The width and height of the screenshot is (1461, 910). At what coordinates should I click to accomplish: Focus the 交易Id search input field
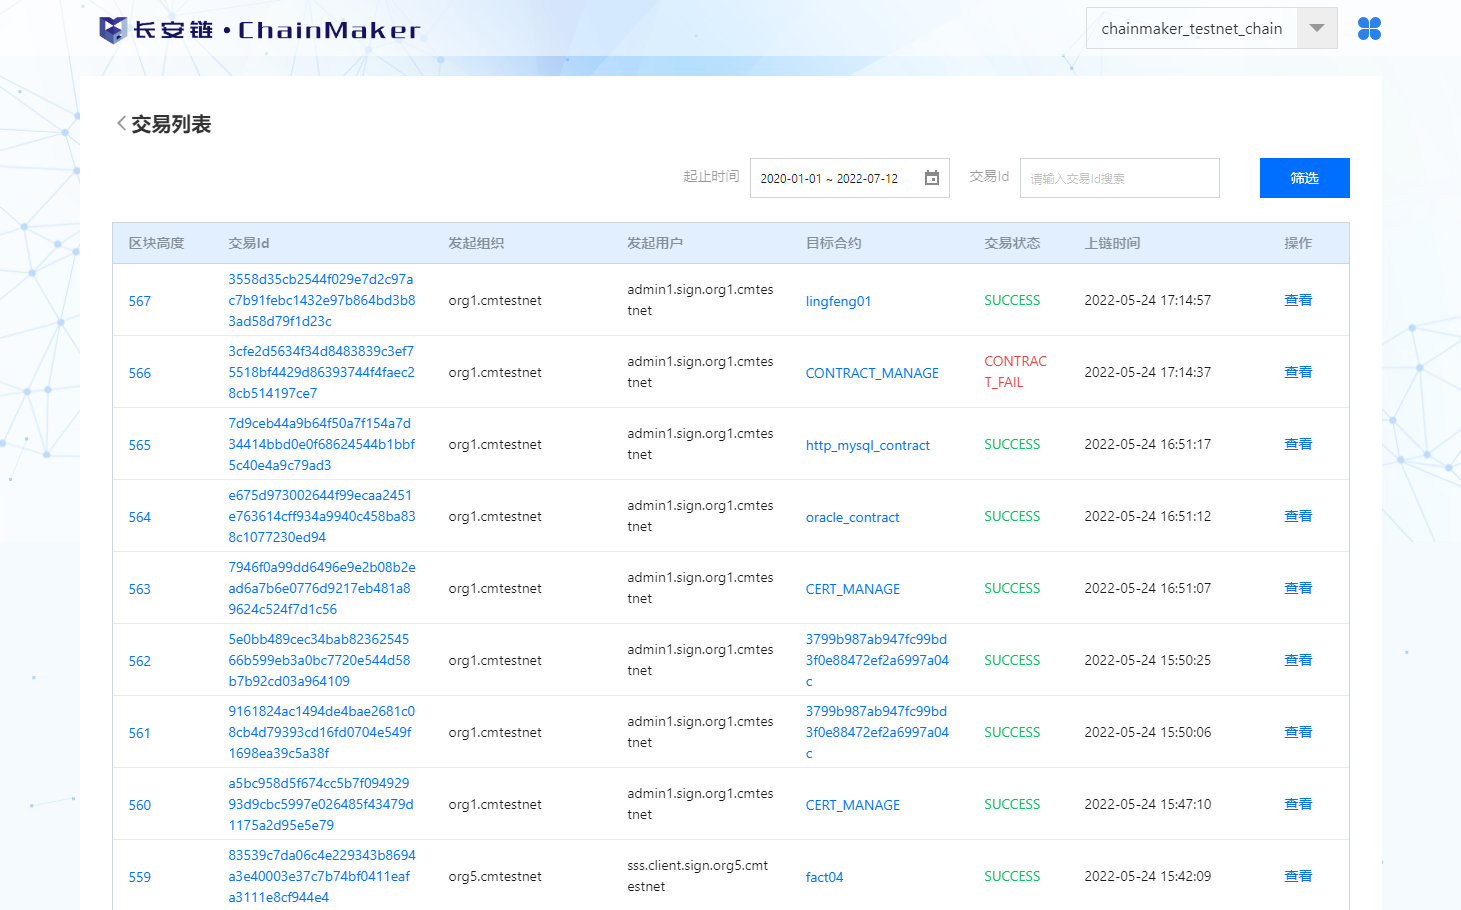pos(1119,178)
